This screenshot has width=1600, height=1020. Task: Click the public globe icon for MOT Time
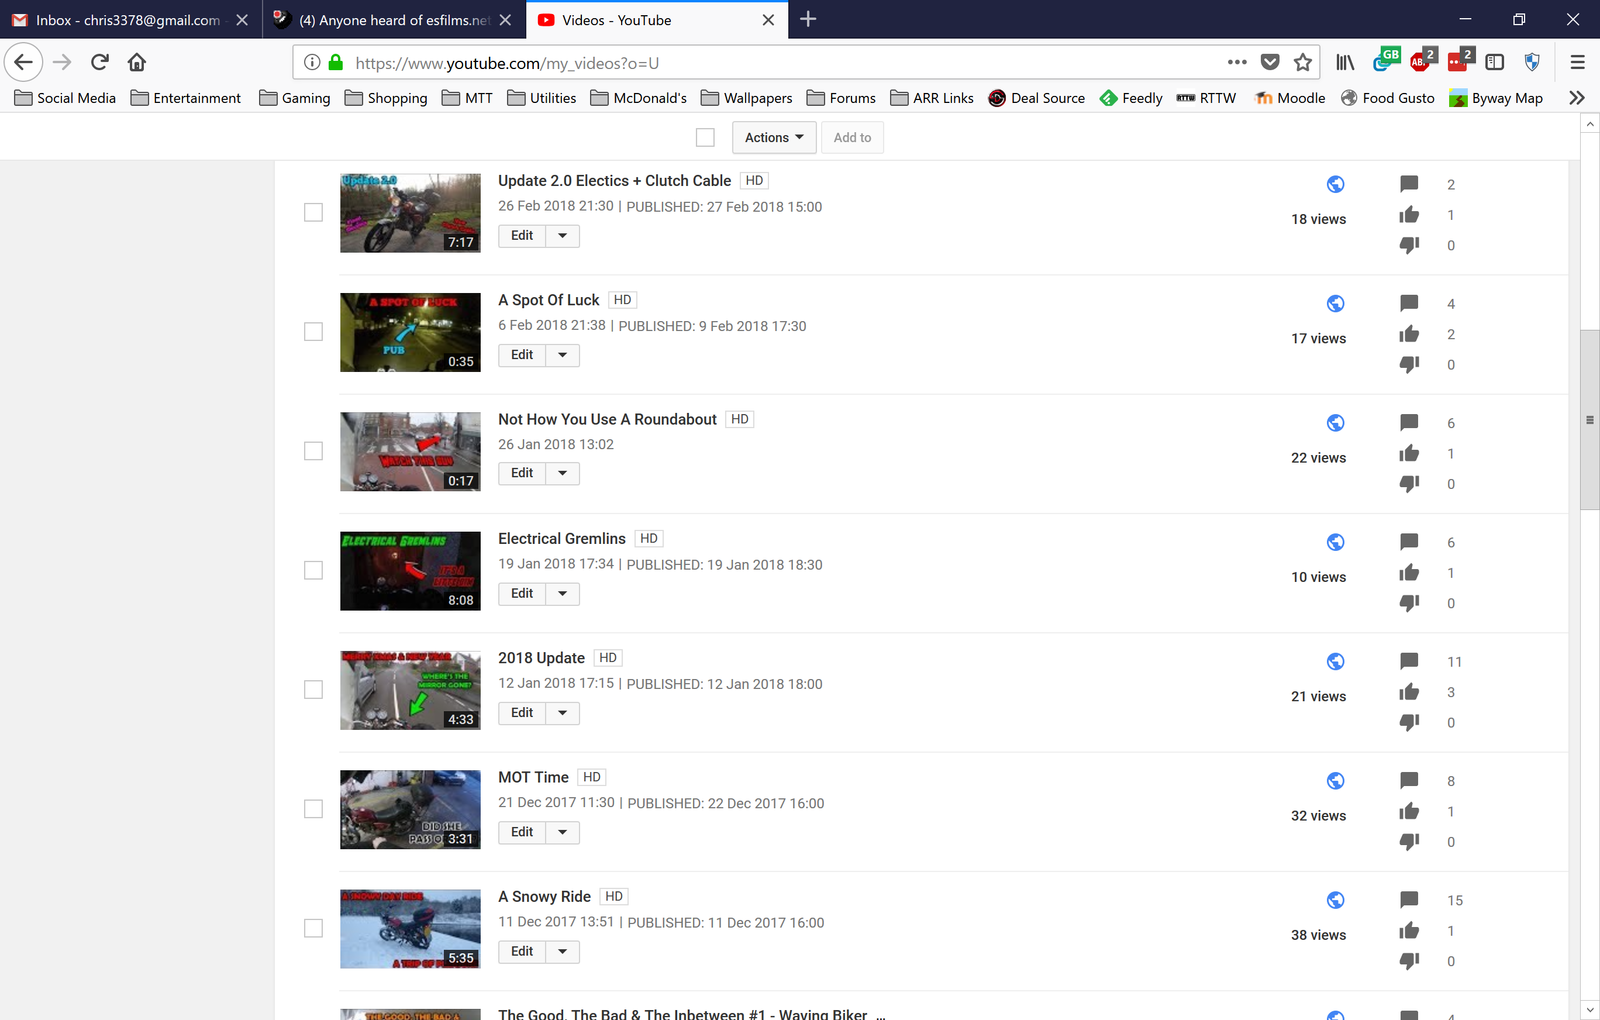tap(1336, 780)
